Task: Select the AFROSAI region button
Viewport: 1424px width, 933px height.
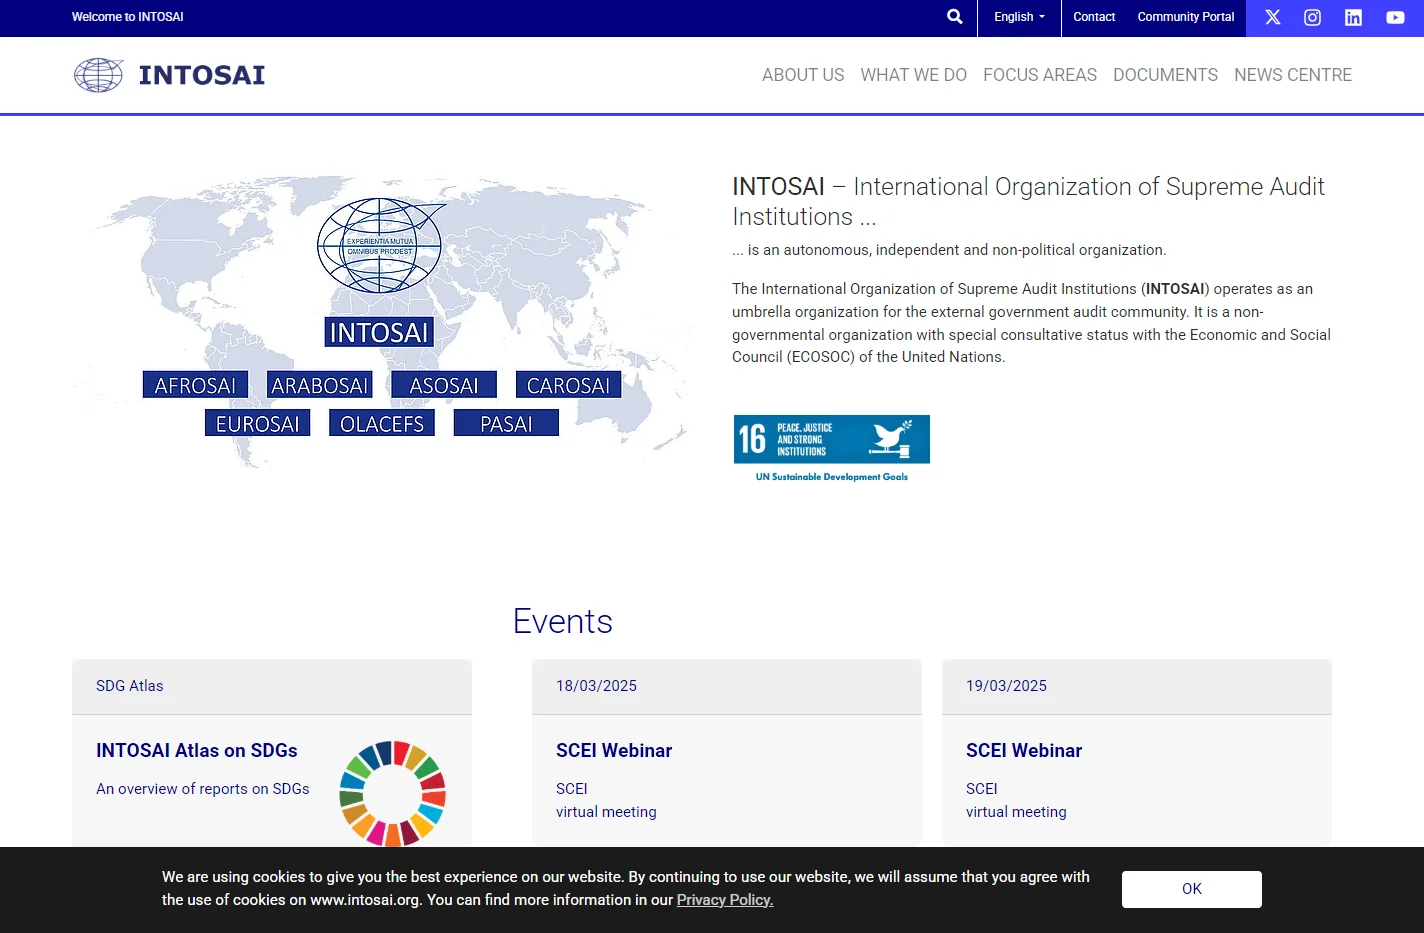Action: (195, 385)
